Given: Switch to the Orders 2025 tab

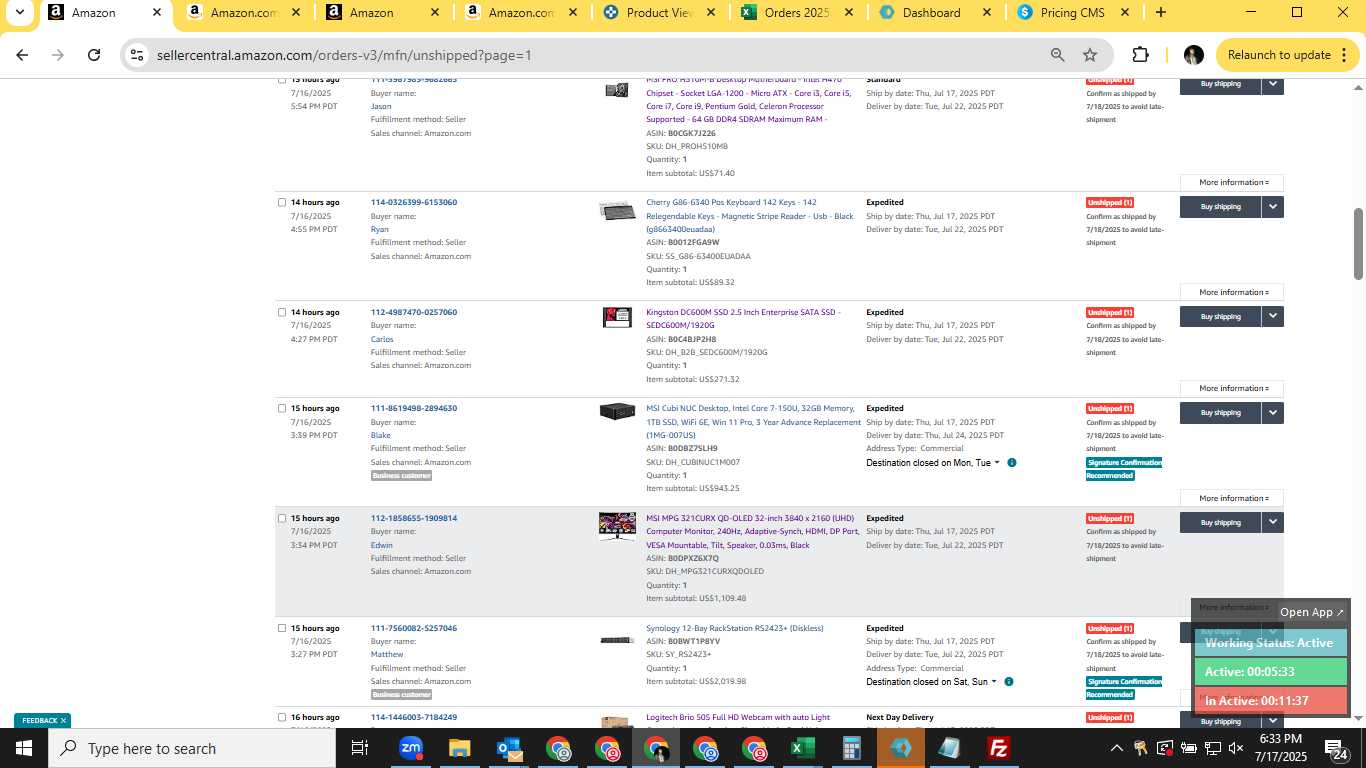Looking at the screenshot, I should (x=795, y=13).
